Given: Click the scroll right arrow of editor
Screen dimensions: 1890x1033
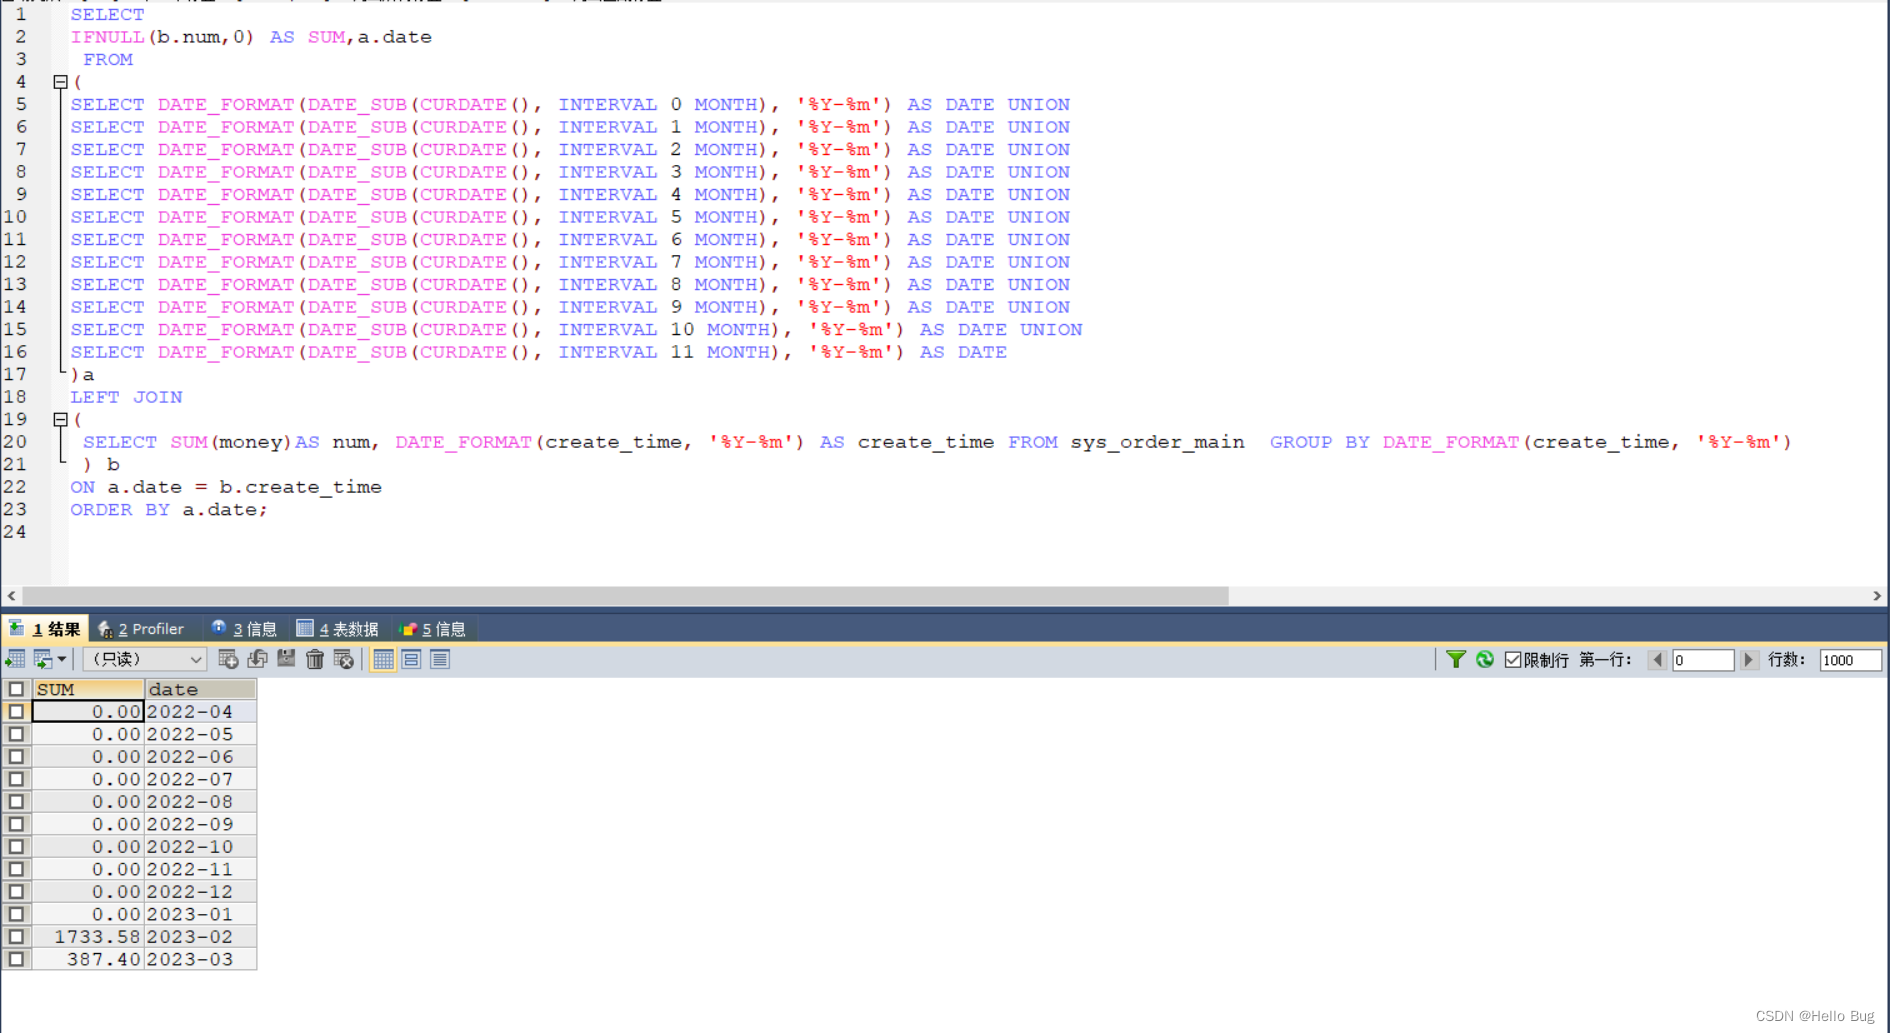Looking at the screenshot, I should tap(1877, 596).
